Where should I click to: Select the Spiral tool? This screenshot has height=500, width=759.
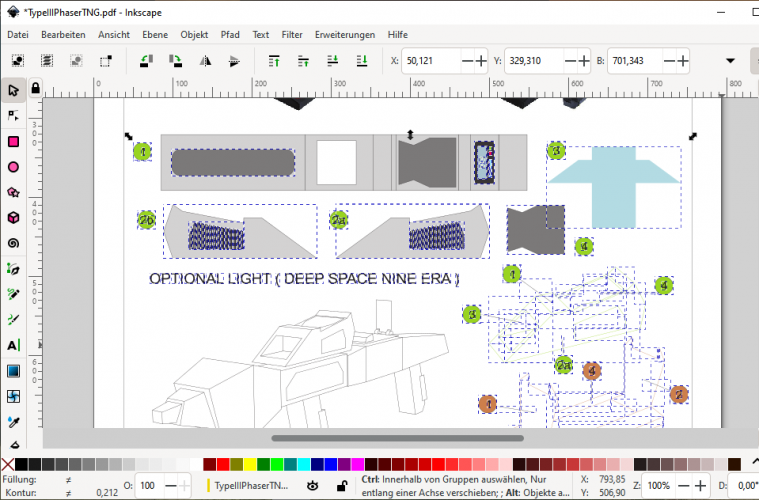[13, 243]
